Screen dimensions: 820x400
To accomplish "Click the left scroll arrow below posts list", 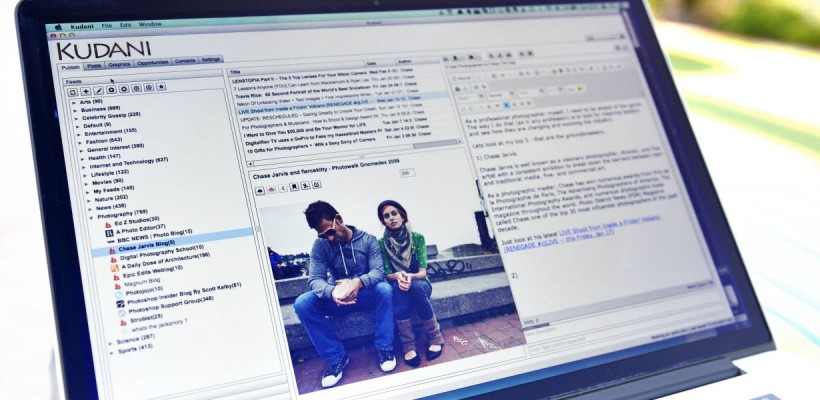I will click(248, 163).
